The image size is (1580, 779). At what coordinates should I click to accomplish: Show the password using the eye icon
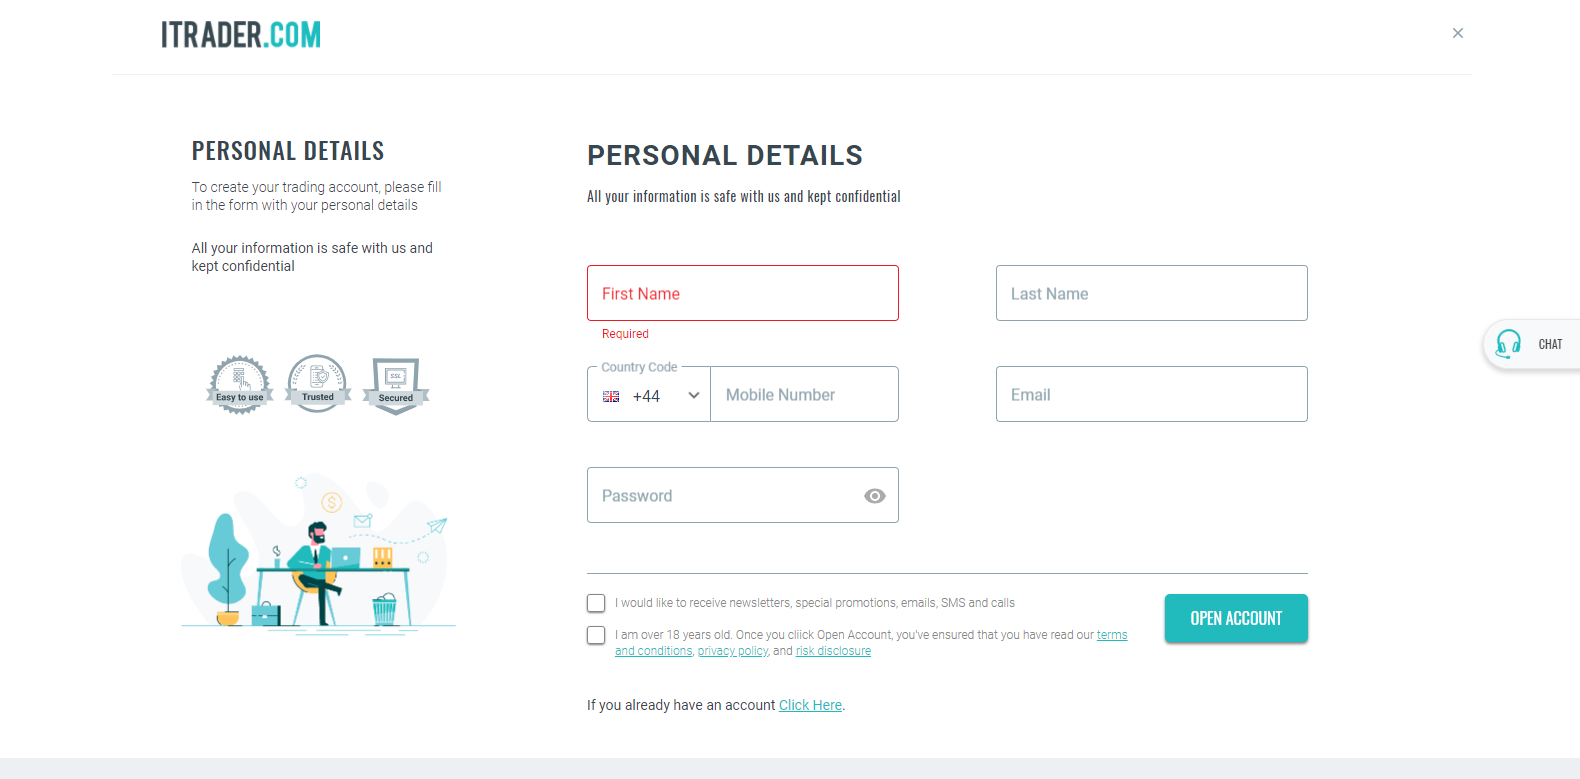point(875,495)
